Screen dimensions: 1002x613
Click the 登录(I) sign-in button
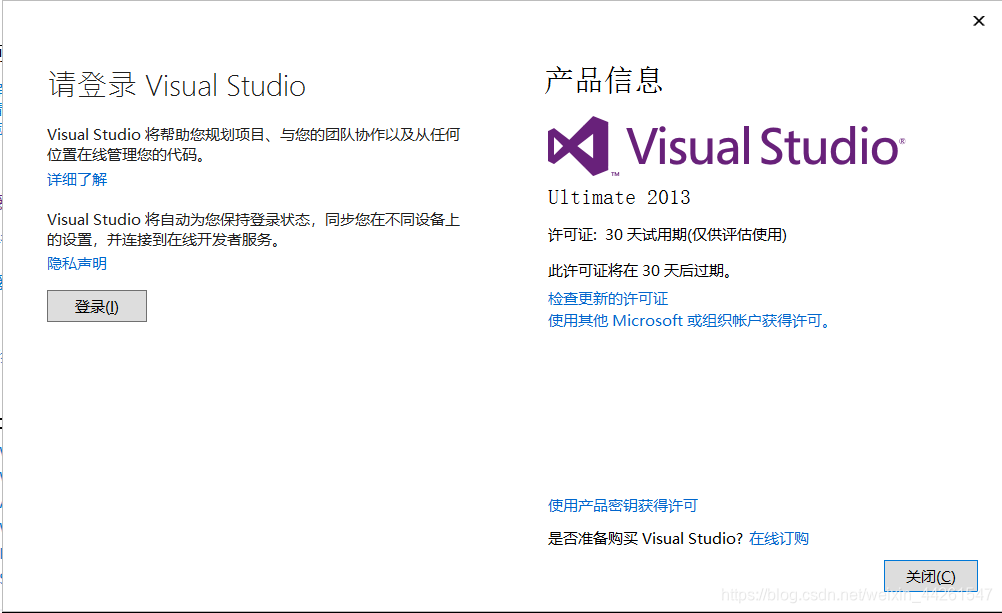click(96, 306)
